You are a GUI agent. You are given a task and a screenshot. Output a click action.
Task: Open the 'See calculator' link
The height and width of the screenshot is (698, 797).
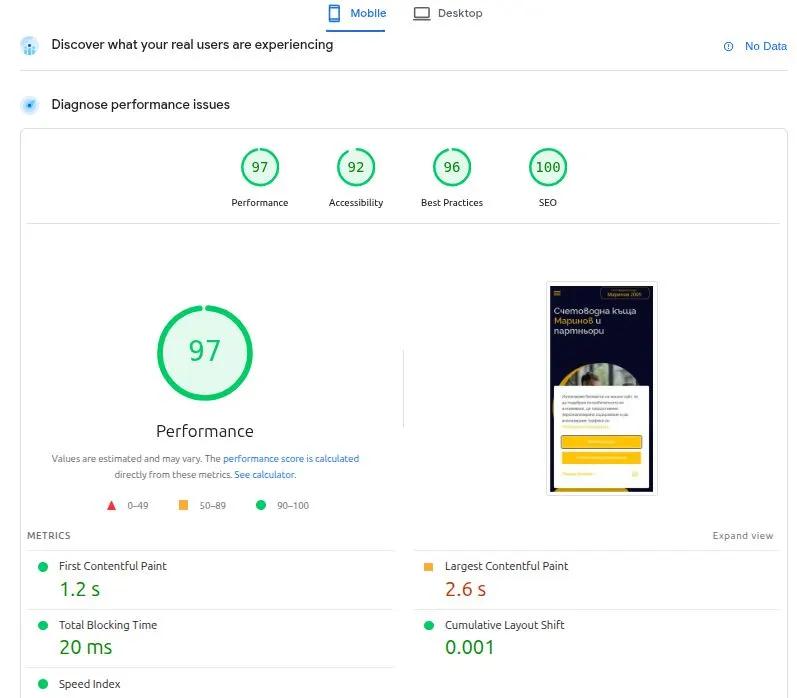tap(264, 475)
